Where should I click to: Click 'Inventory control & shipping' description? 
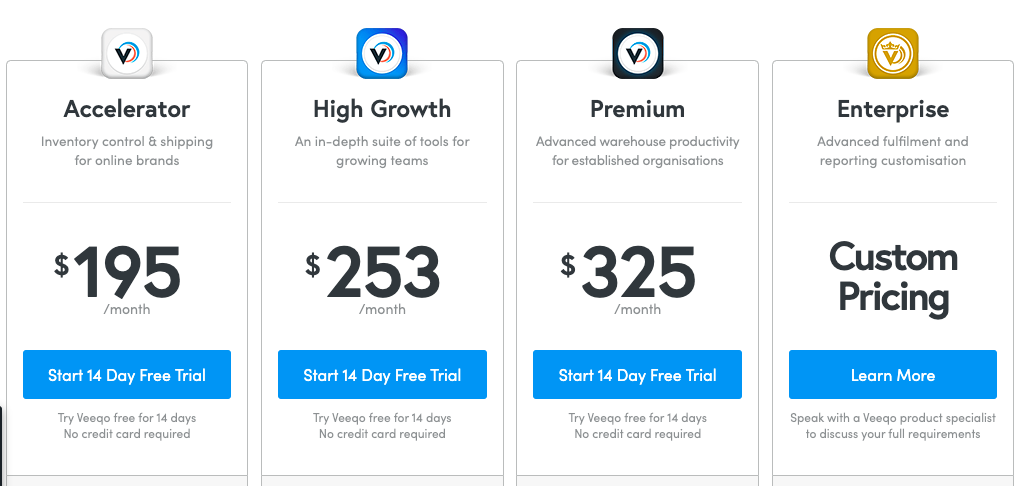coord(127,141)
